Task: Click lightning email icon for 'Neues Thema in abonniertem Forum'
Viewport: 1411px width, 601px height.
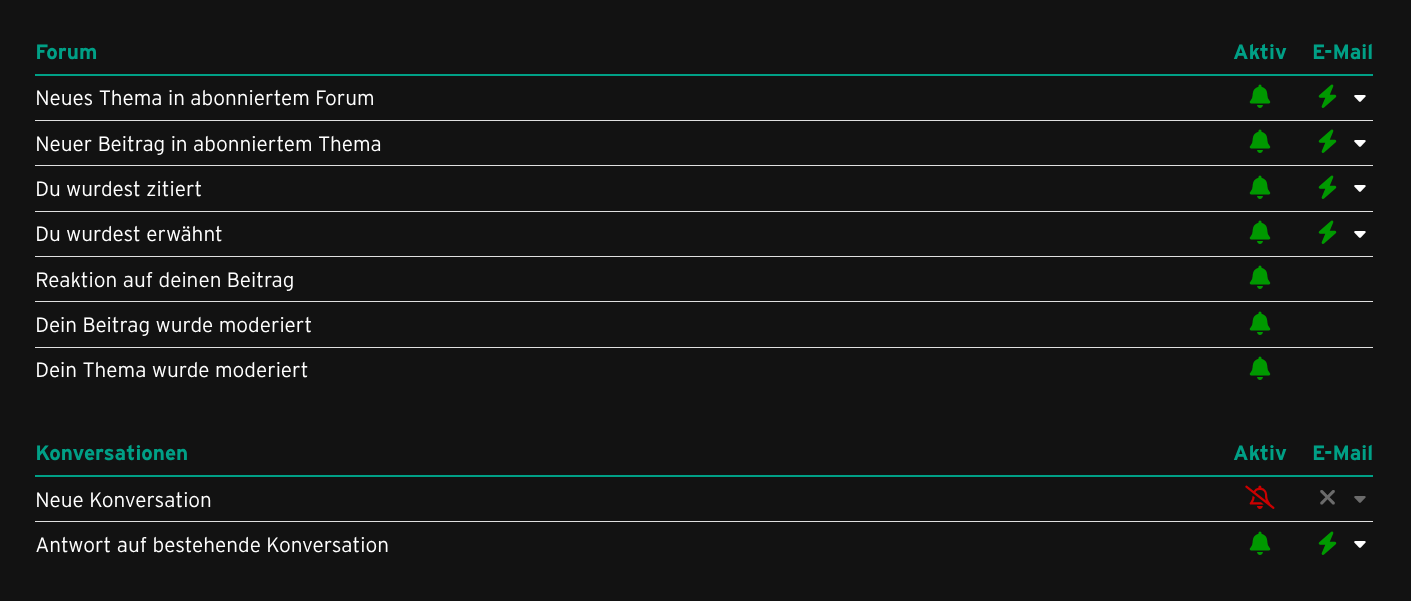Action: (x=1327, y=97)
